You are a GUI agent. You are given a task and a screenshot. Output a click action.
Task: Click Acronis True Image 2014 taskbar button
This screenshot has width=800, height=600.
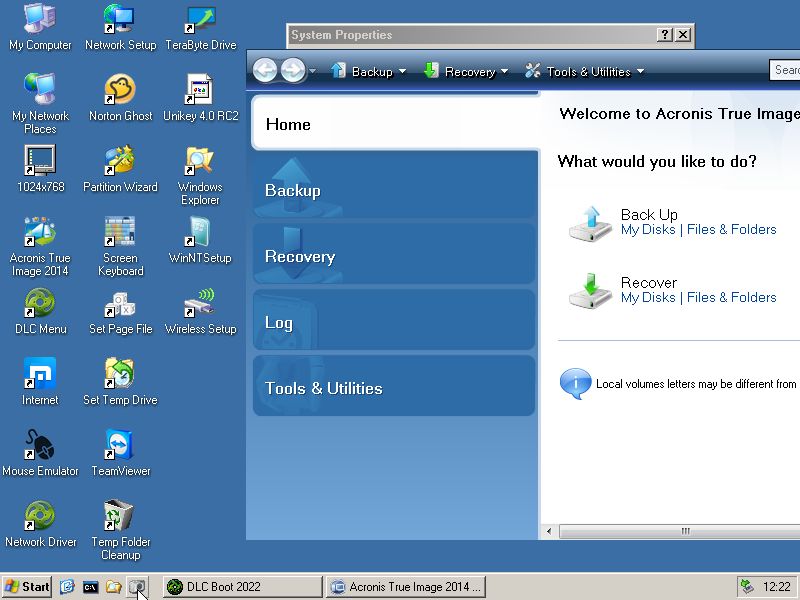[x=406, y=587]
